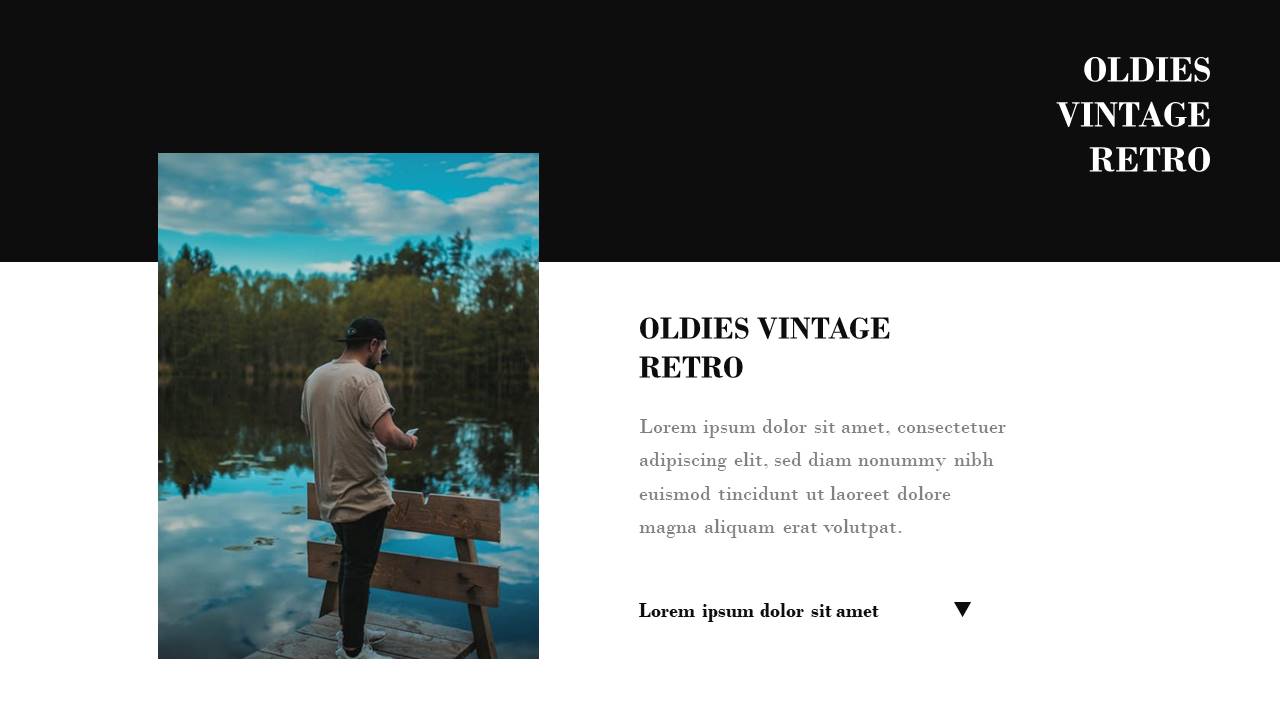Viewport: 1280px width, 720px height.
Task: Select the gray Lorem ipsum paragraph's first line
Action: click(x=822, y=427)
